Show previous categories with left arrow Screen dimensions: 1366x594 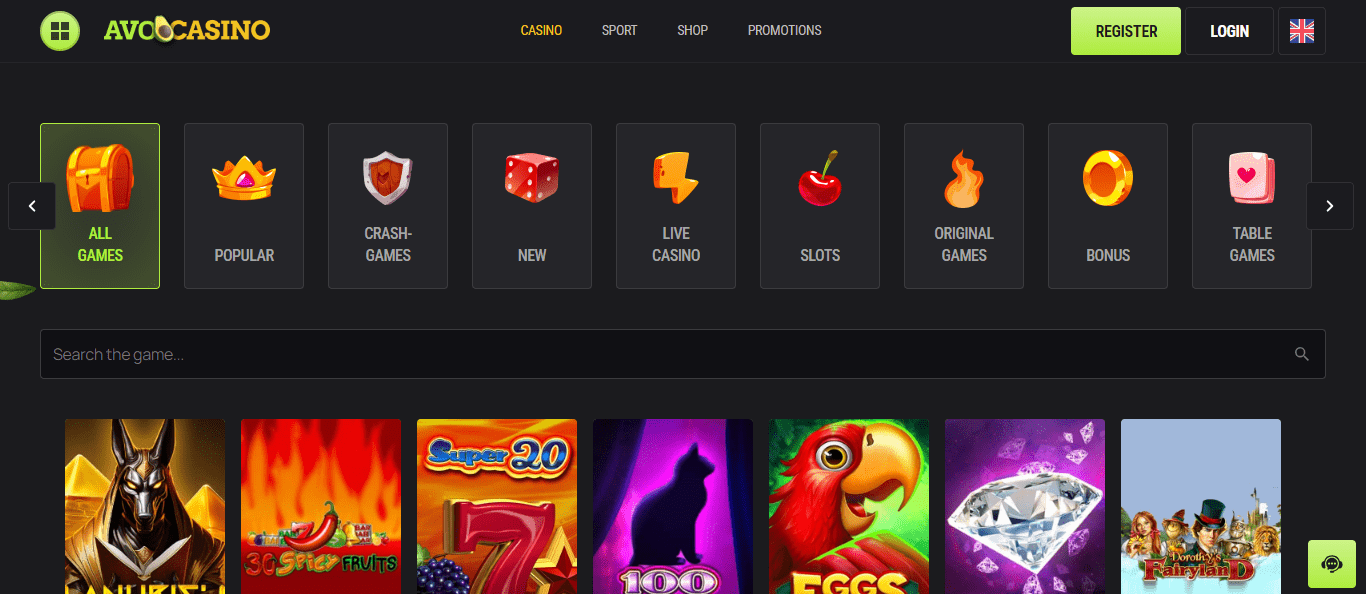tap(32, 206)
